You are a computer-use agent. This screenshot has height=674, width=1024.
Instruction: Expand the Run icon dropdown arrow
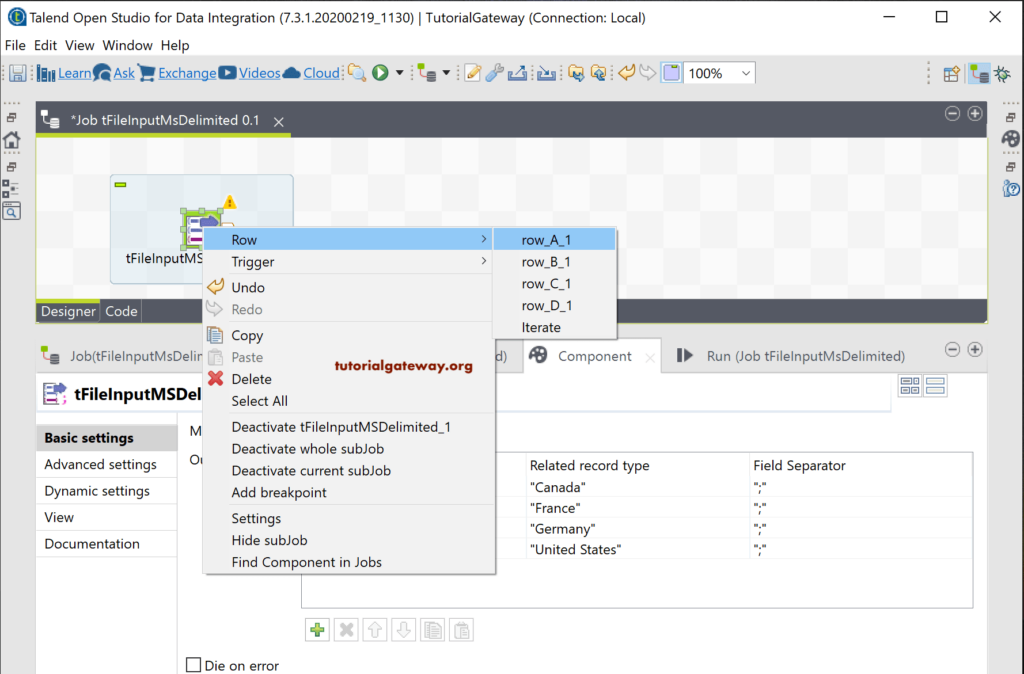[x=399, y=73]
